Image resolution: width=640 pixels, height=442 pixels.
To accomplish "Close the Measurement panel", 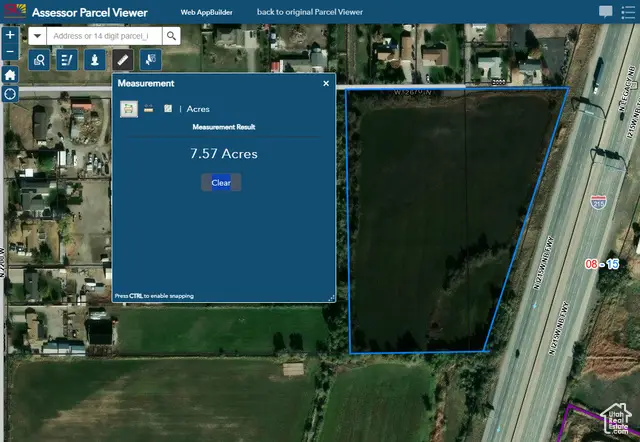I will click(326, 84).
